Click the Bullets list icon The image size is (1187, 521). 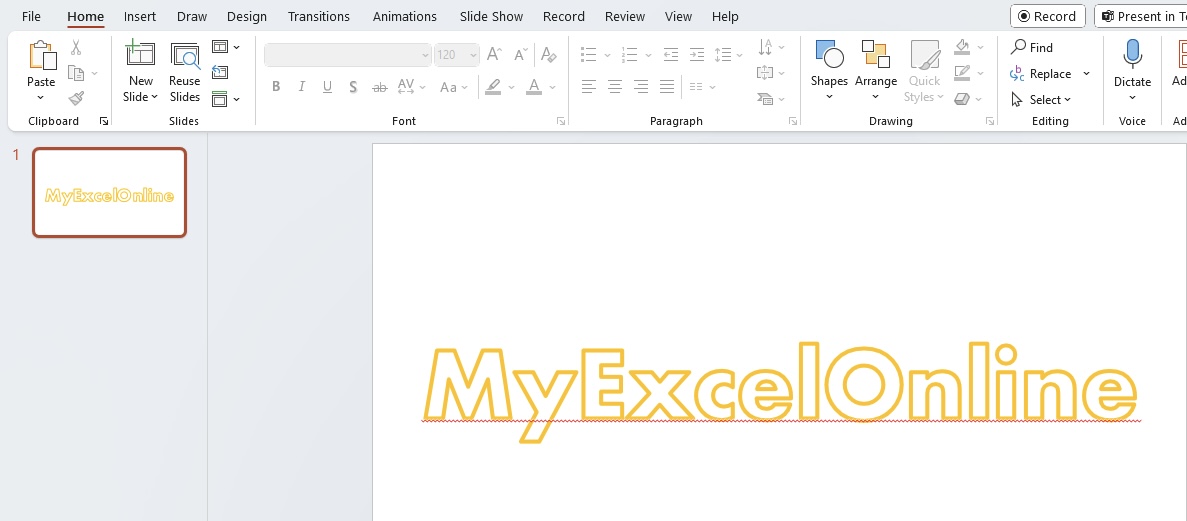point(589,55)
